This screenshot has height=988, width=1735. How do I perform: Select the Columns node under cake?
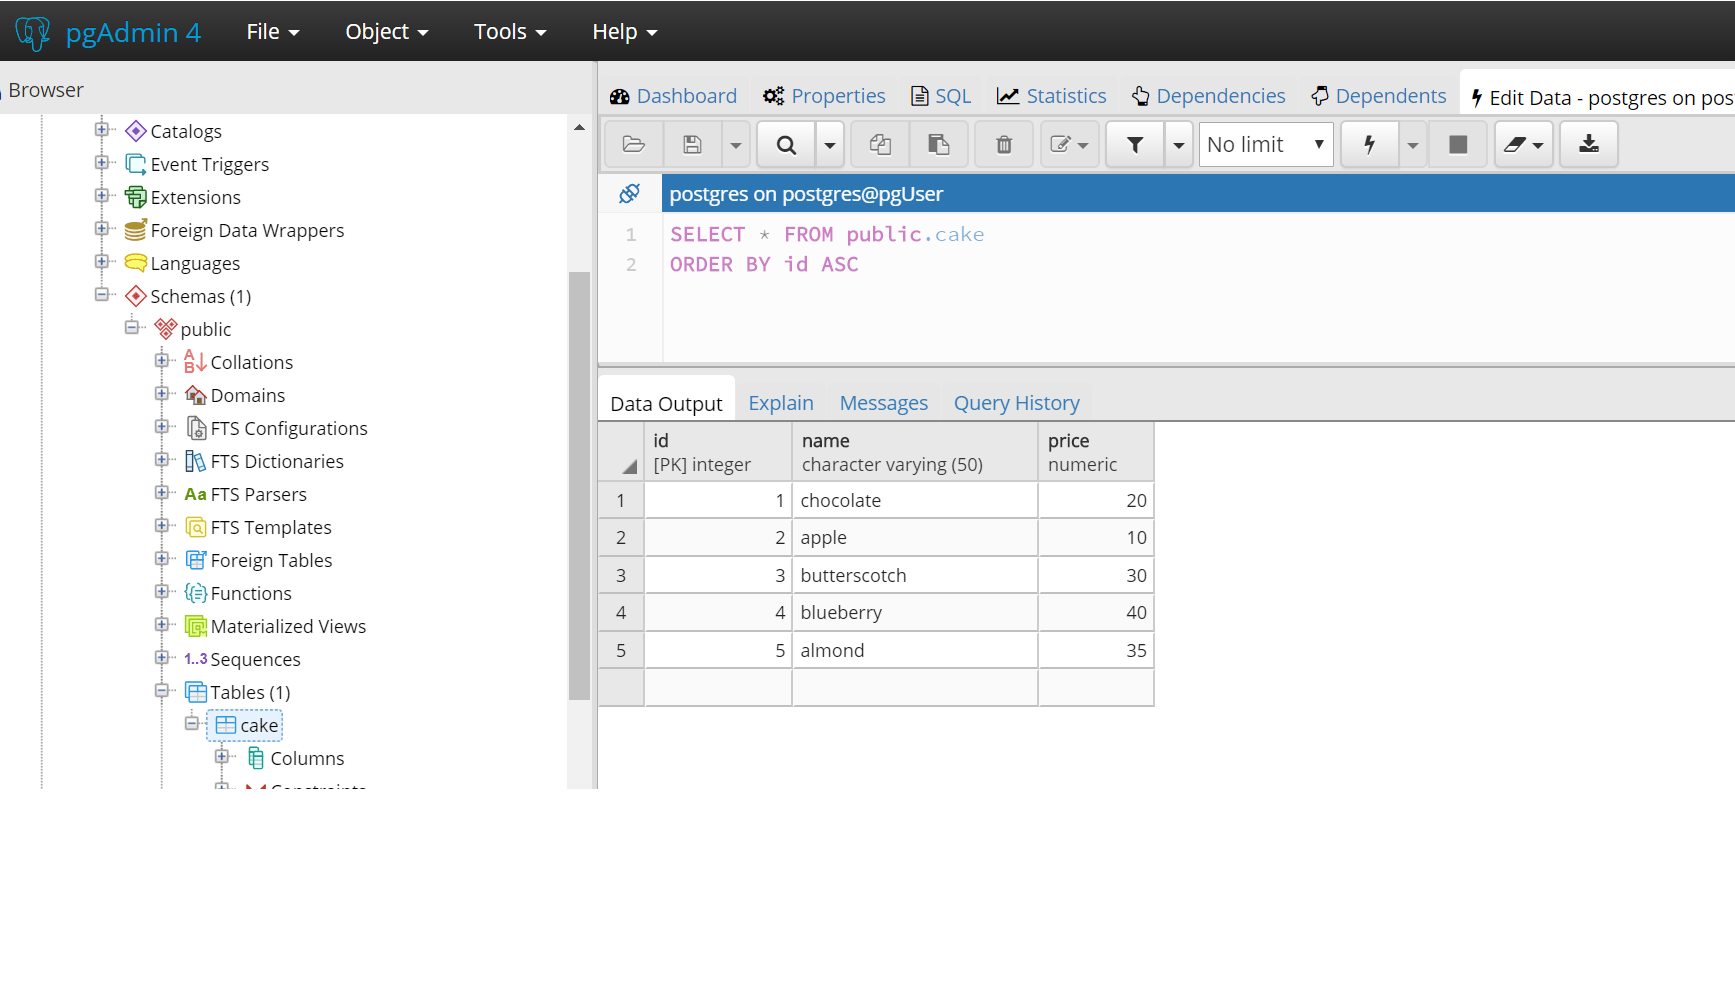(x=306, y=758)
